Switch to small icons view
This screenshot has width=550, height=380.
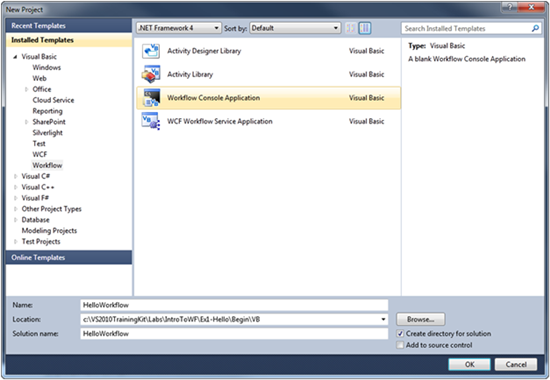[350, 28]
